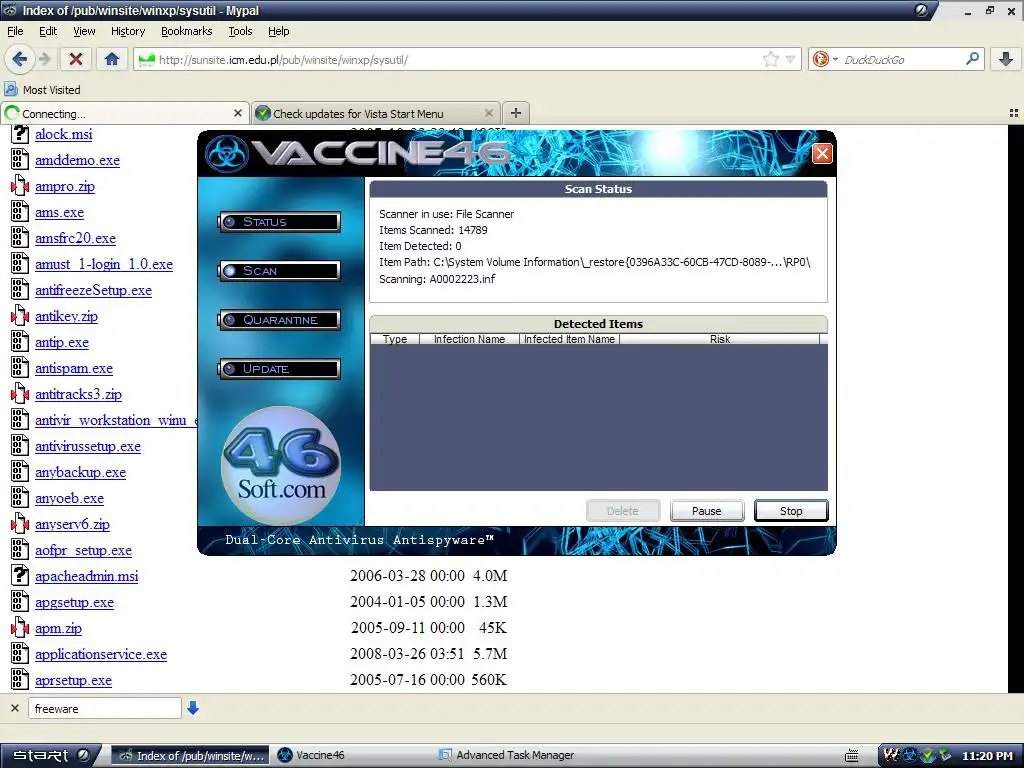The width and height of the screenshot is (1024, 768).
Task: Open the History menu
Action: pyautogui.click(x=128, y=31)
